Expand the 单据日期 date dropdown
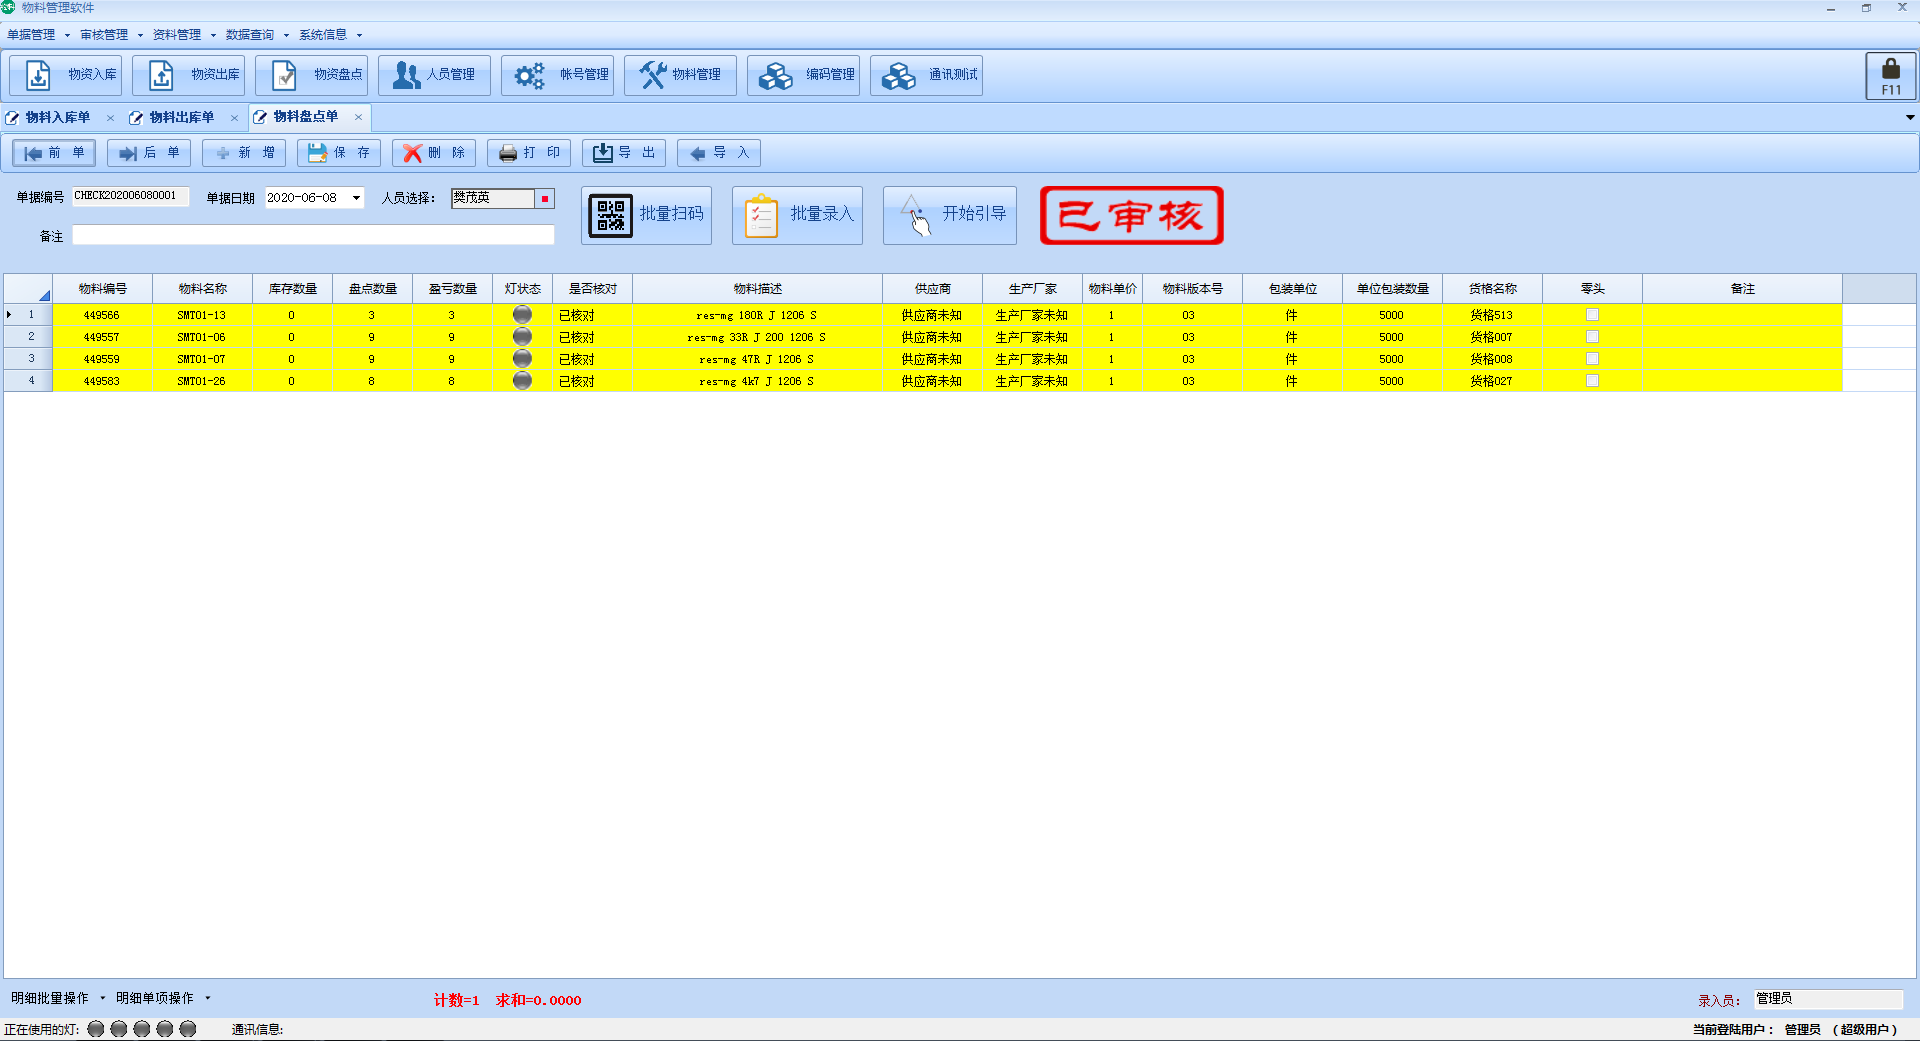This screenshot has height=1041, width=1920. coord(356,198)
